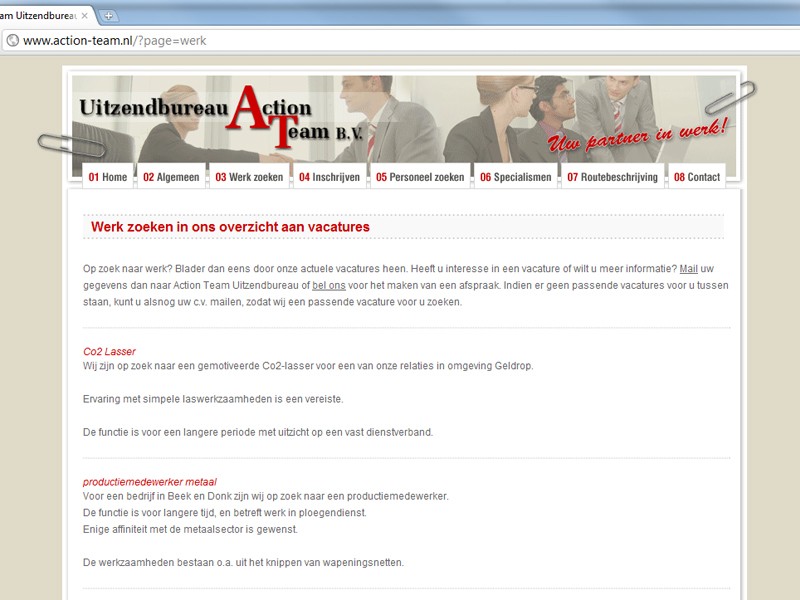
Task: Click text 'Wij zijn op zoek naar een gemotiveerde Co2-lasser'
Action: (x=198, y=366)
